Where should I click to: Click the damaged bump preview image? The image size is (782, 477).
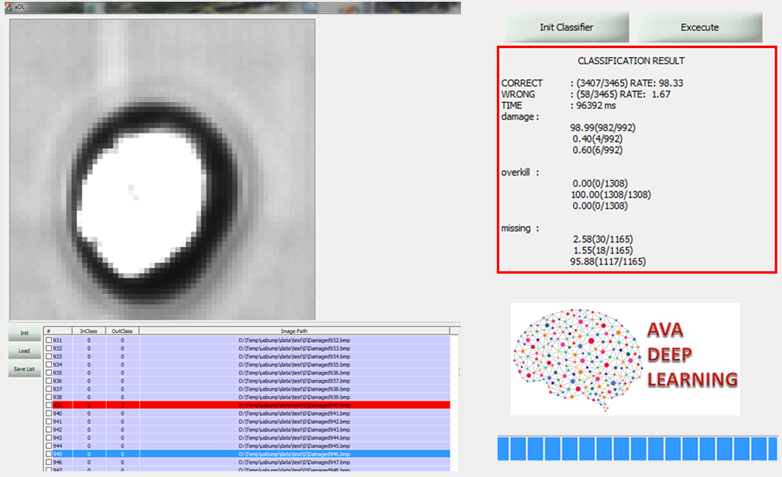[162, 168]
